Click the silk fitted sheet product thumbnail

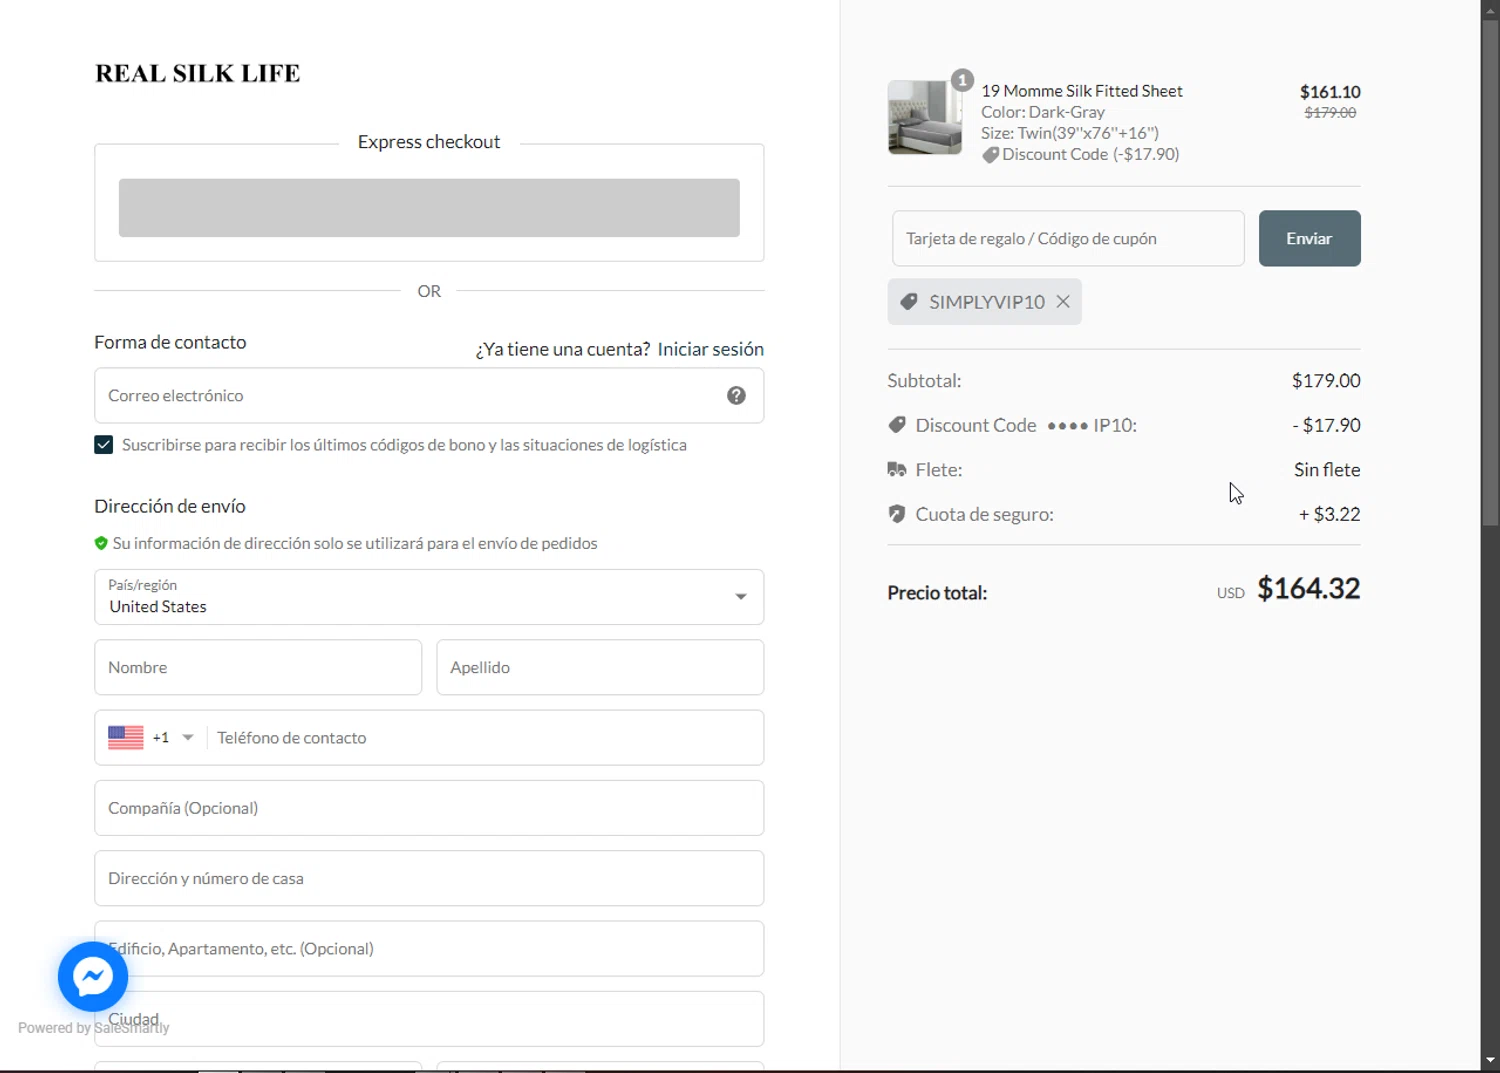924,118
